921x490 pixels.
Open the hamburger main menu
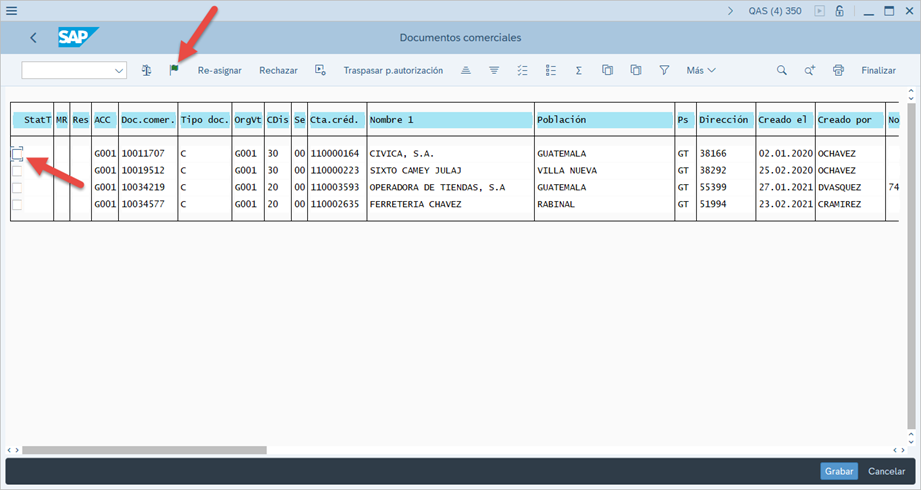(12, 11)
